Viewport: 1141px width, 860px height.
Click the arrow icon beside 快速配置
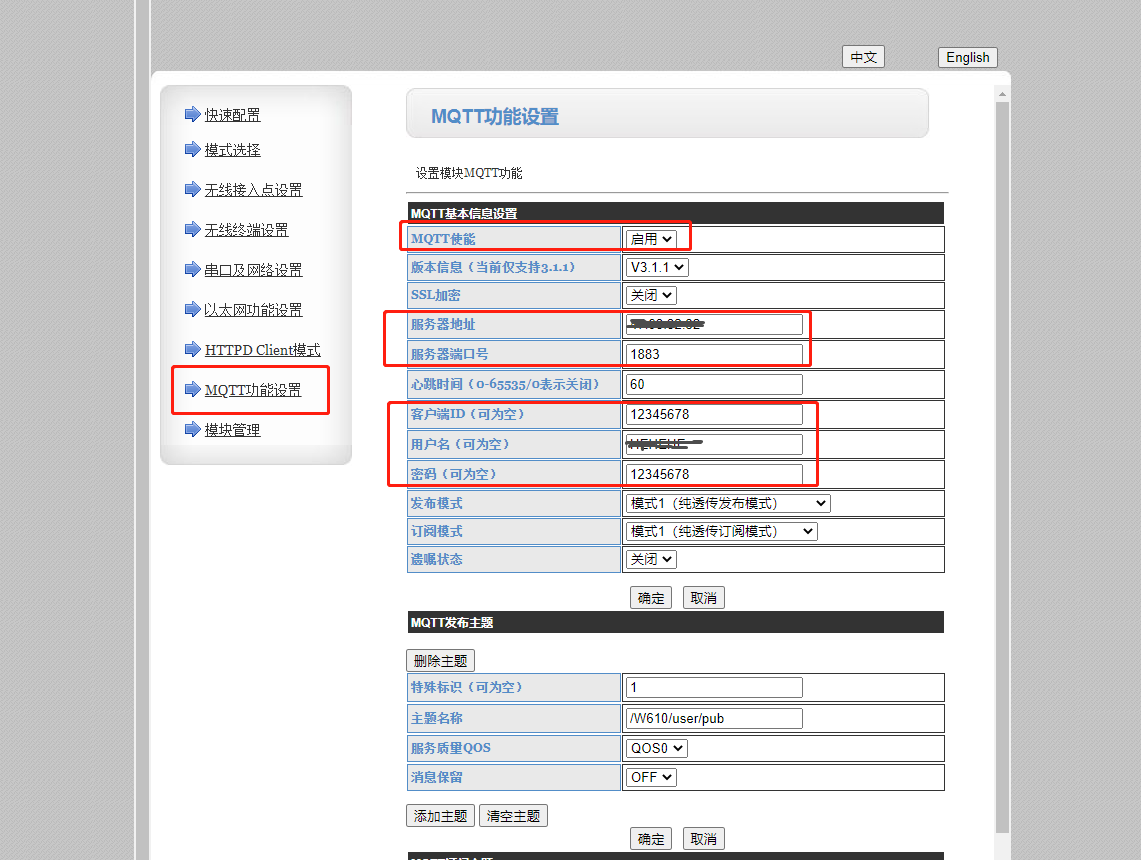pyautogui.click(x=193, y=114)
